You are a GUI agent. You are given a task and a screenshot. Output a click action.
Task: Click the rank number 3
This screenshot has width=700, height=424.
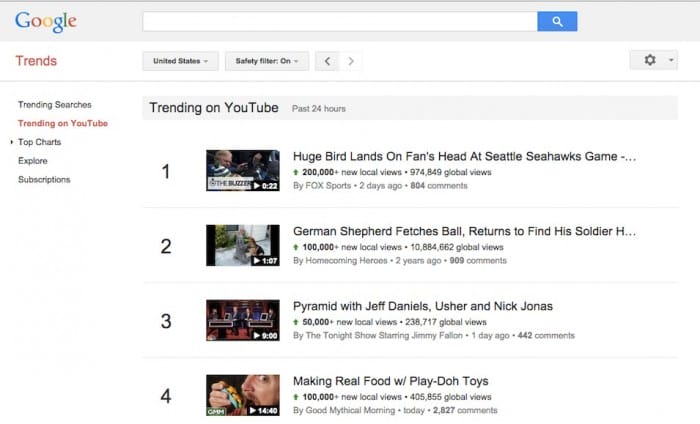point(166,321)
